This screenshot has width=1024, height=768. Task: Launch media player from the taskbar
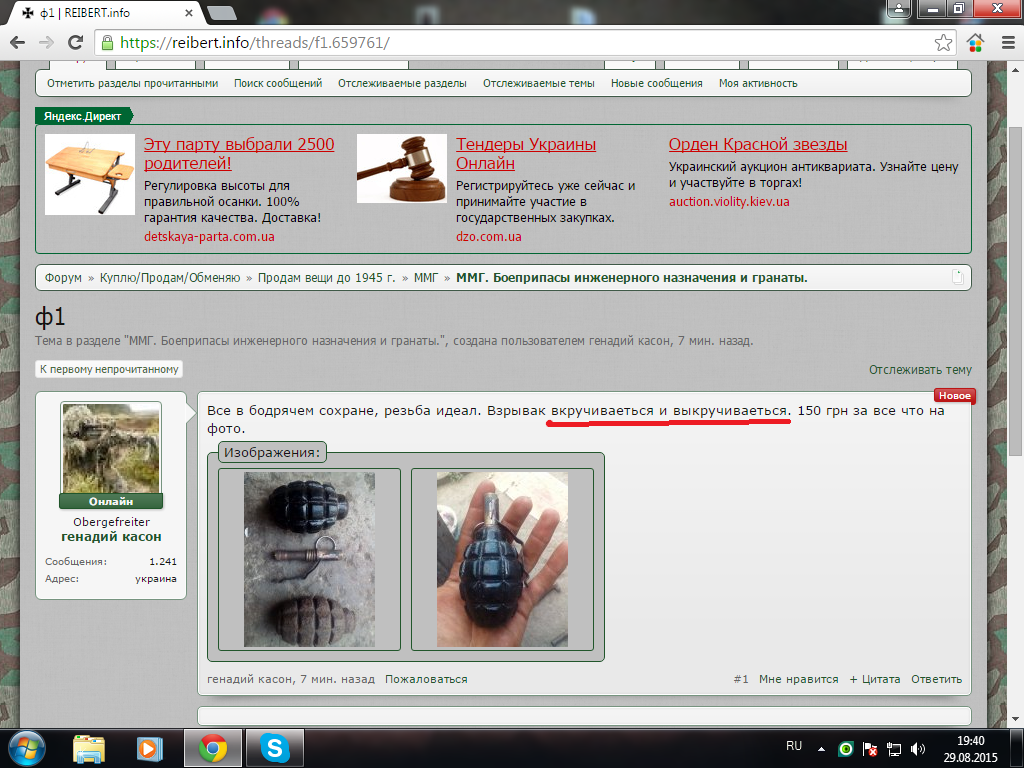pyautogui.click(x=150, y=748)
